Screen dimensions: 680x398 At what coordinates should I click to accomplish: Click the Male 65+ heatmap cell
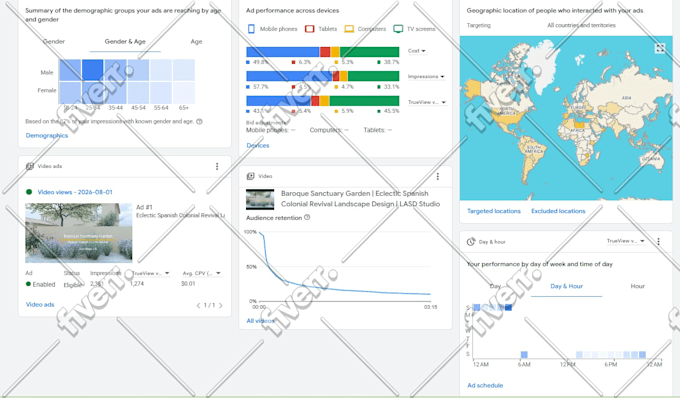(x=184, y=70)
